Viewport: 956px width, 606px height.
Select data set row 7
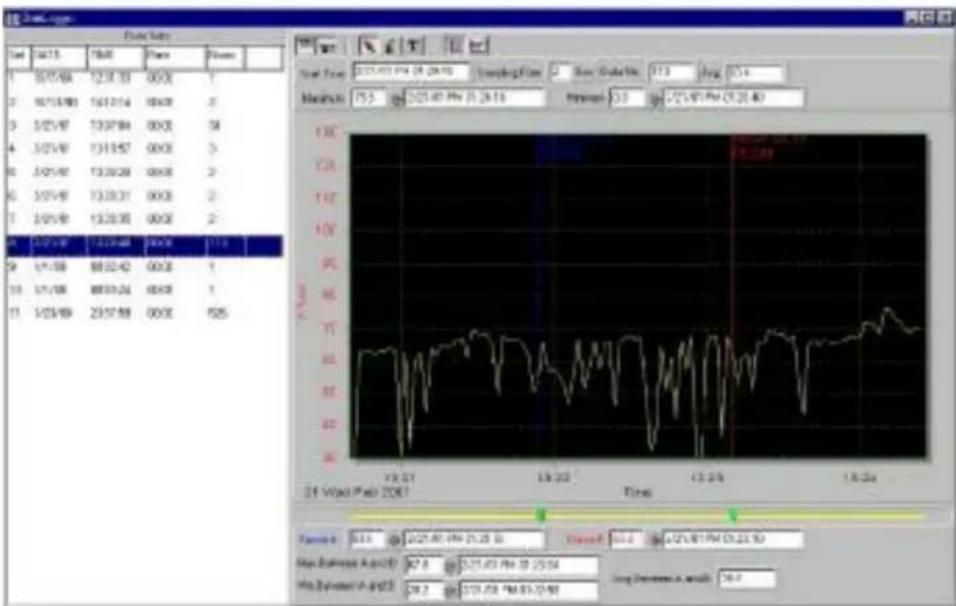[144, 219]
